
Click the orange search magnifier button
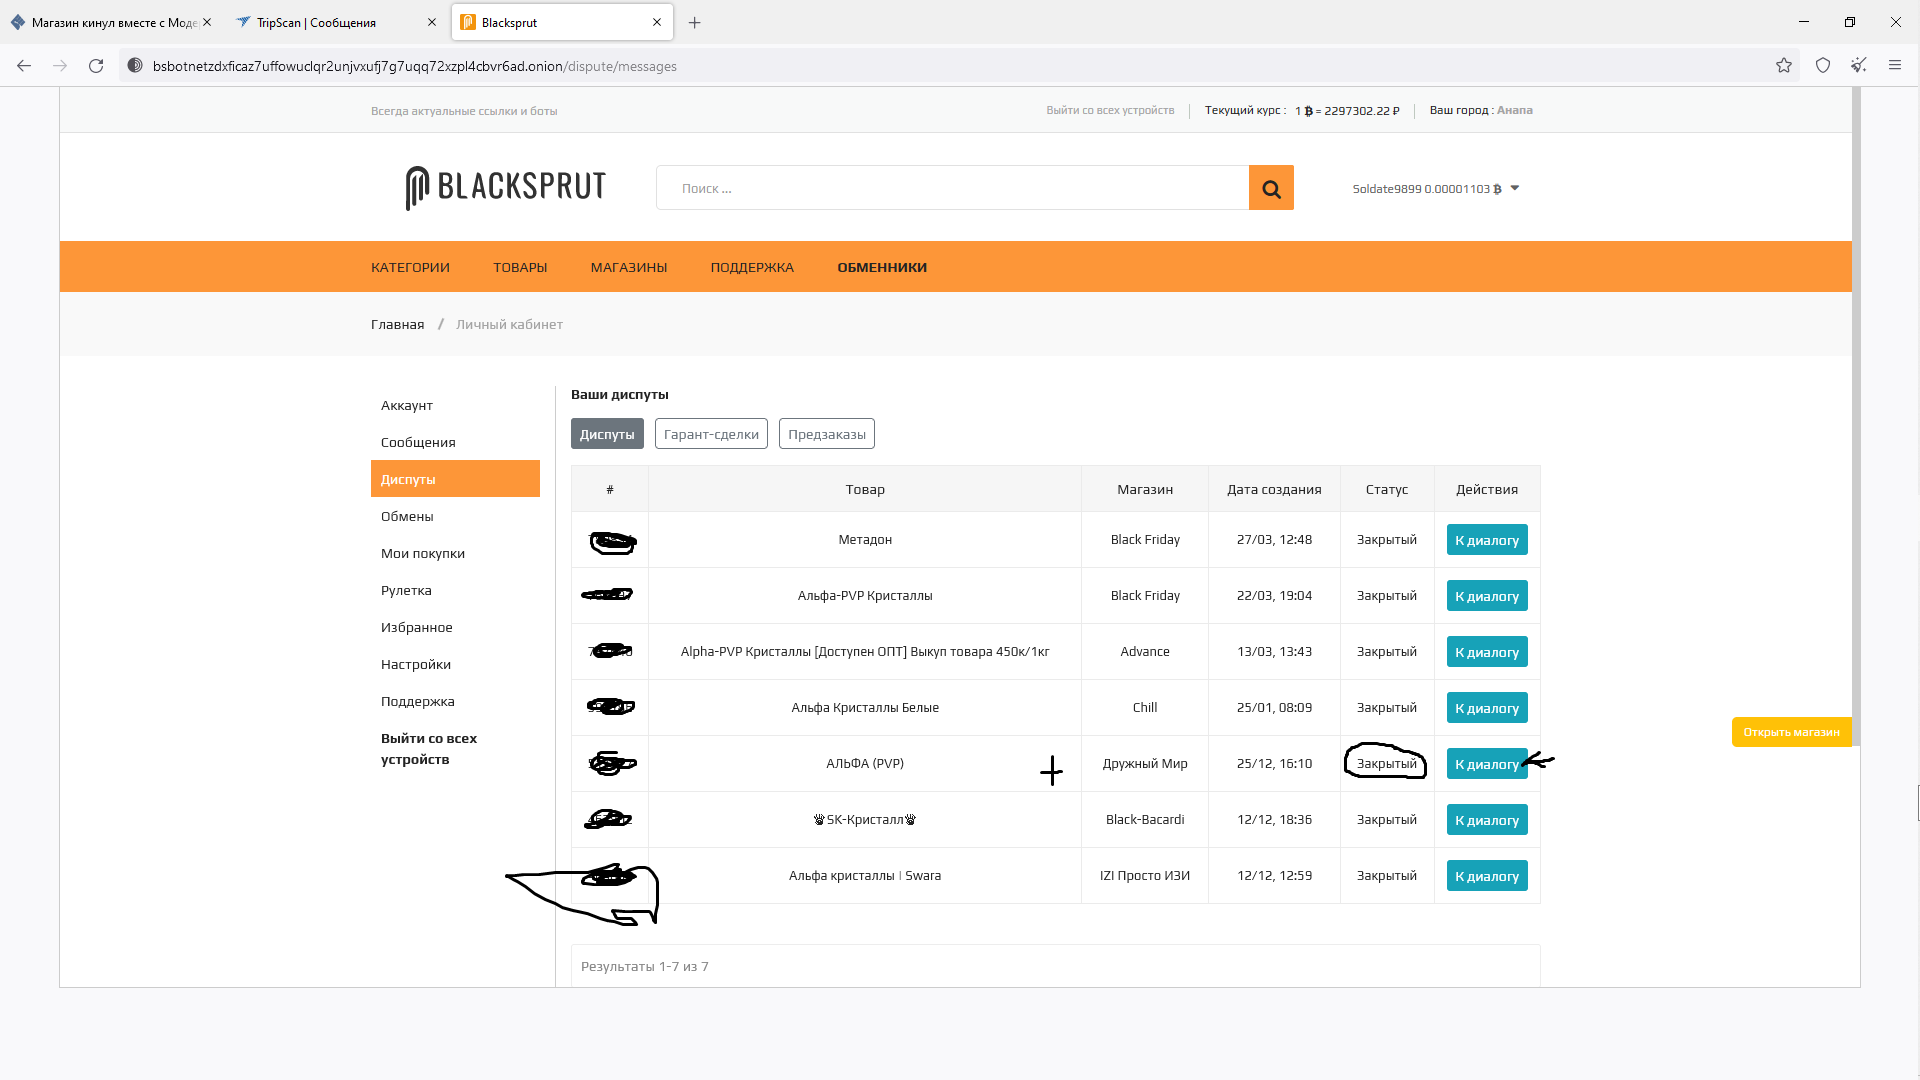coord(1271,188)
